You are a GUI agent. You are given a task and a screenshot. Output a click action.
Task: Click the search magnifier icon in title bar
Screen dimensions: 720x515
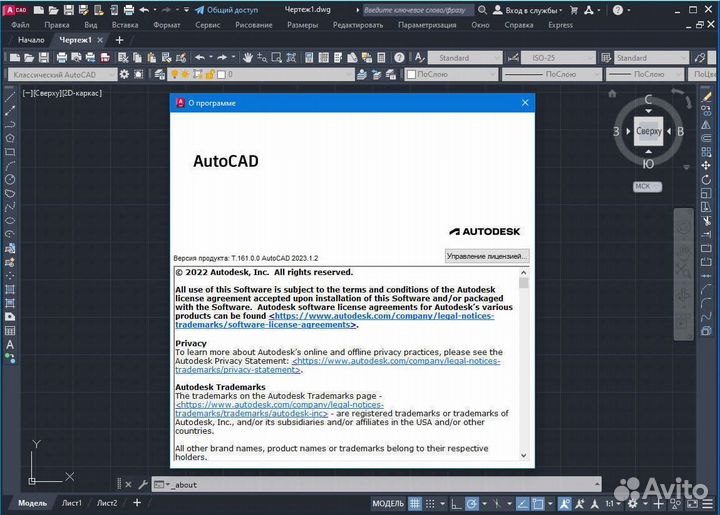coord(482,10)
